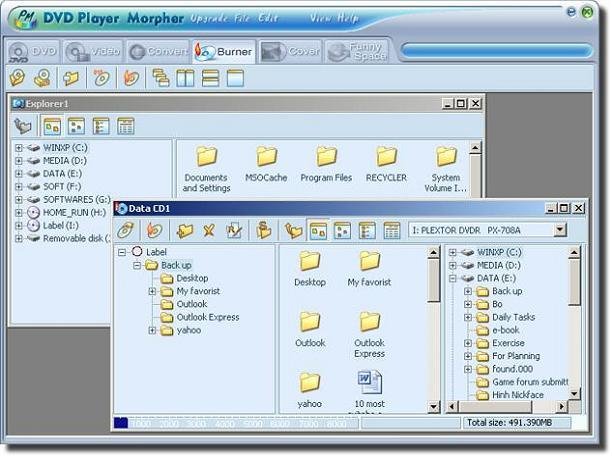Click scroll-down arrow of right drive tree

click(574, 394)
